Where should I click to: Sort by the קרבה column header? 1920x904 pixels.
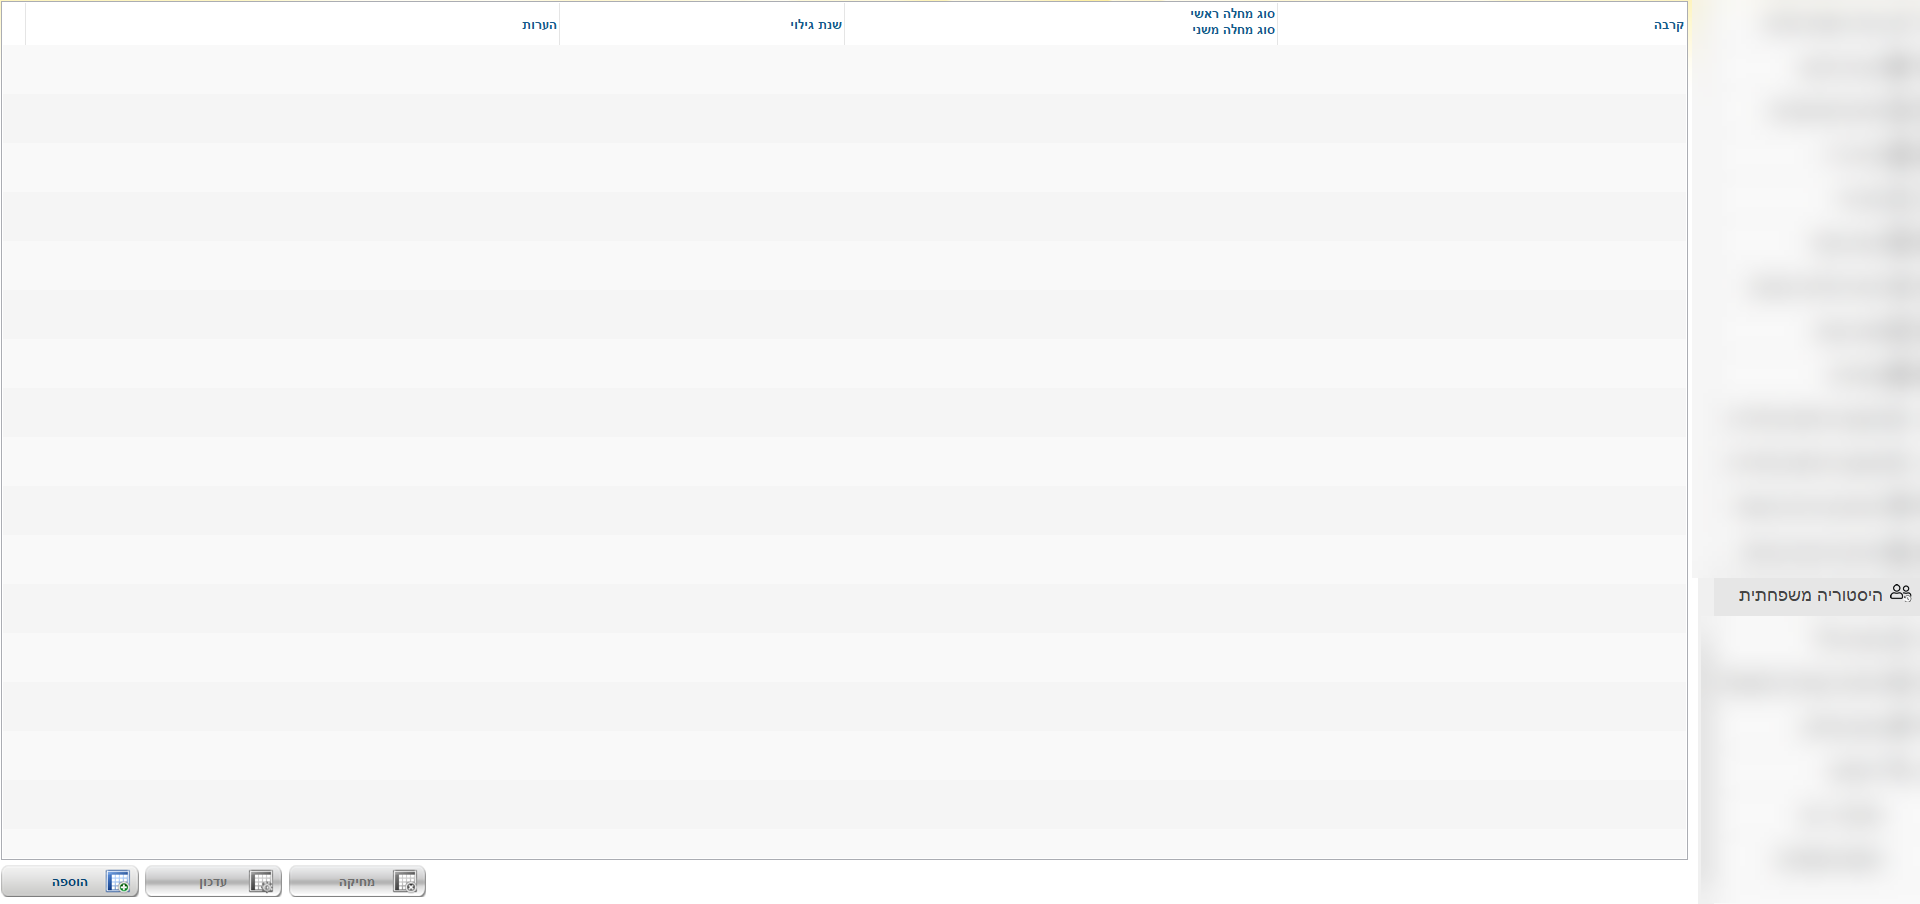tap(1668, 25)
